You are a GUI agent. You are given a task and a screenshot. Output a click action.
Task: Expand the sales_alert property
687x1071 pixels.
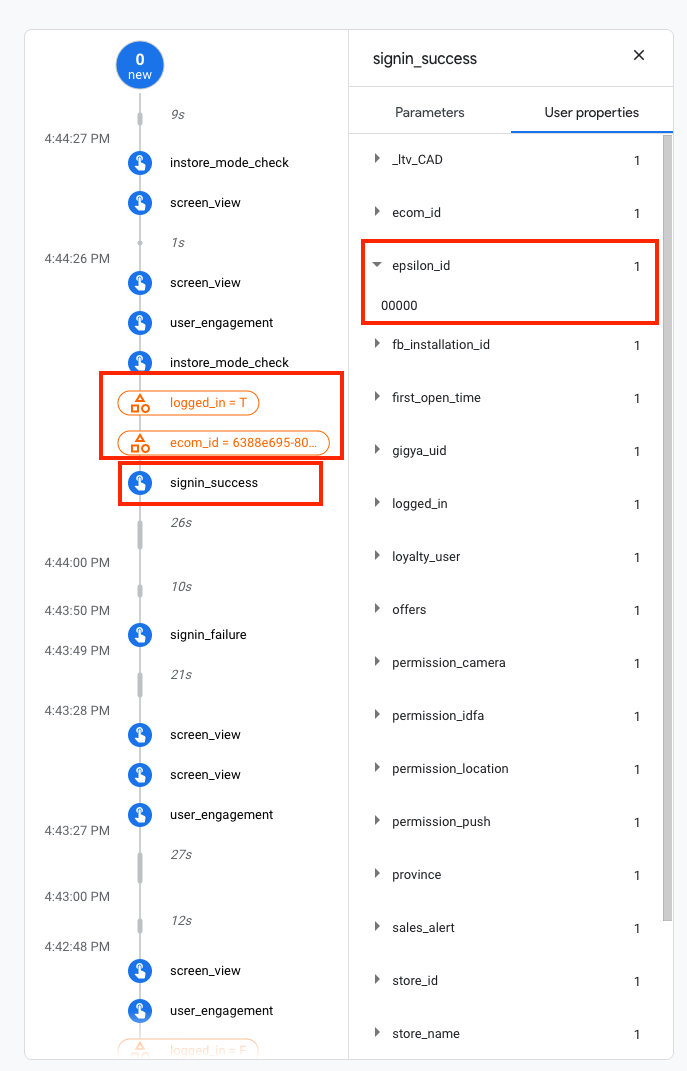(x=377, y=926)
